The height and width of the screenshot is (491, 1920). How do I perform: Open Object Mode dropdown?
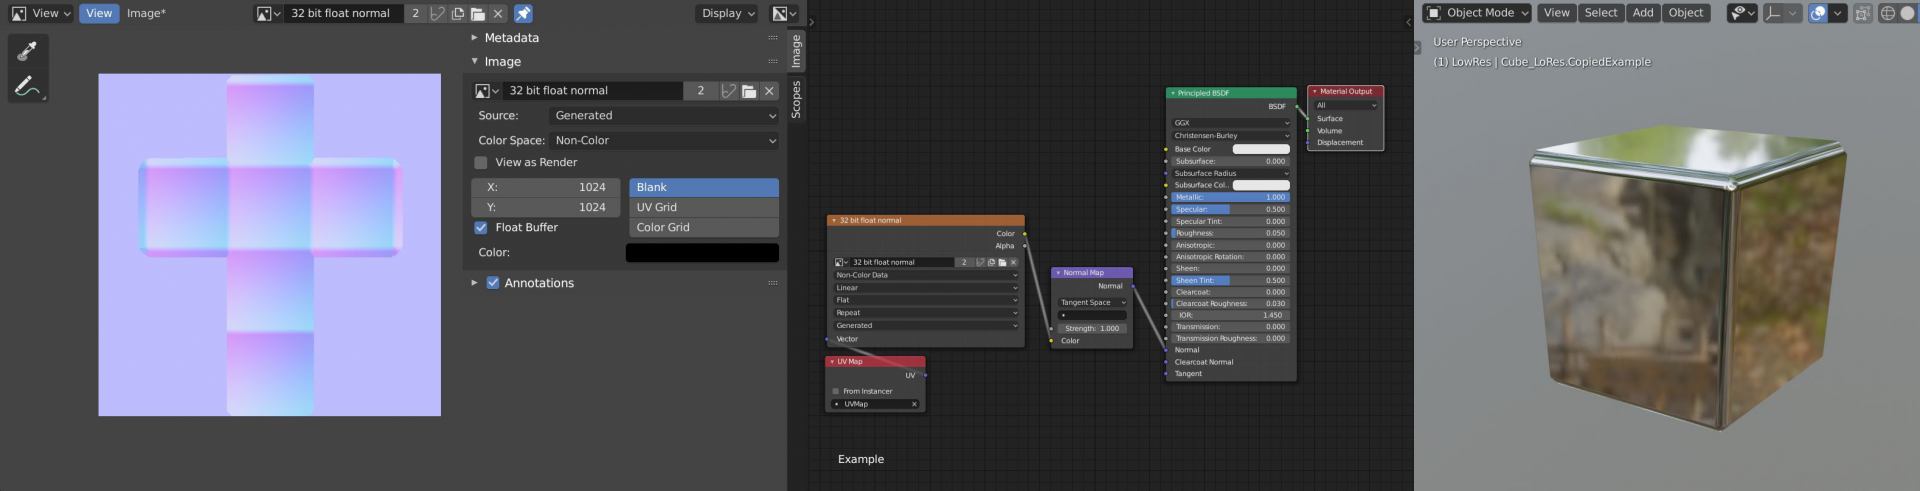(1477, 13)
